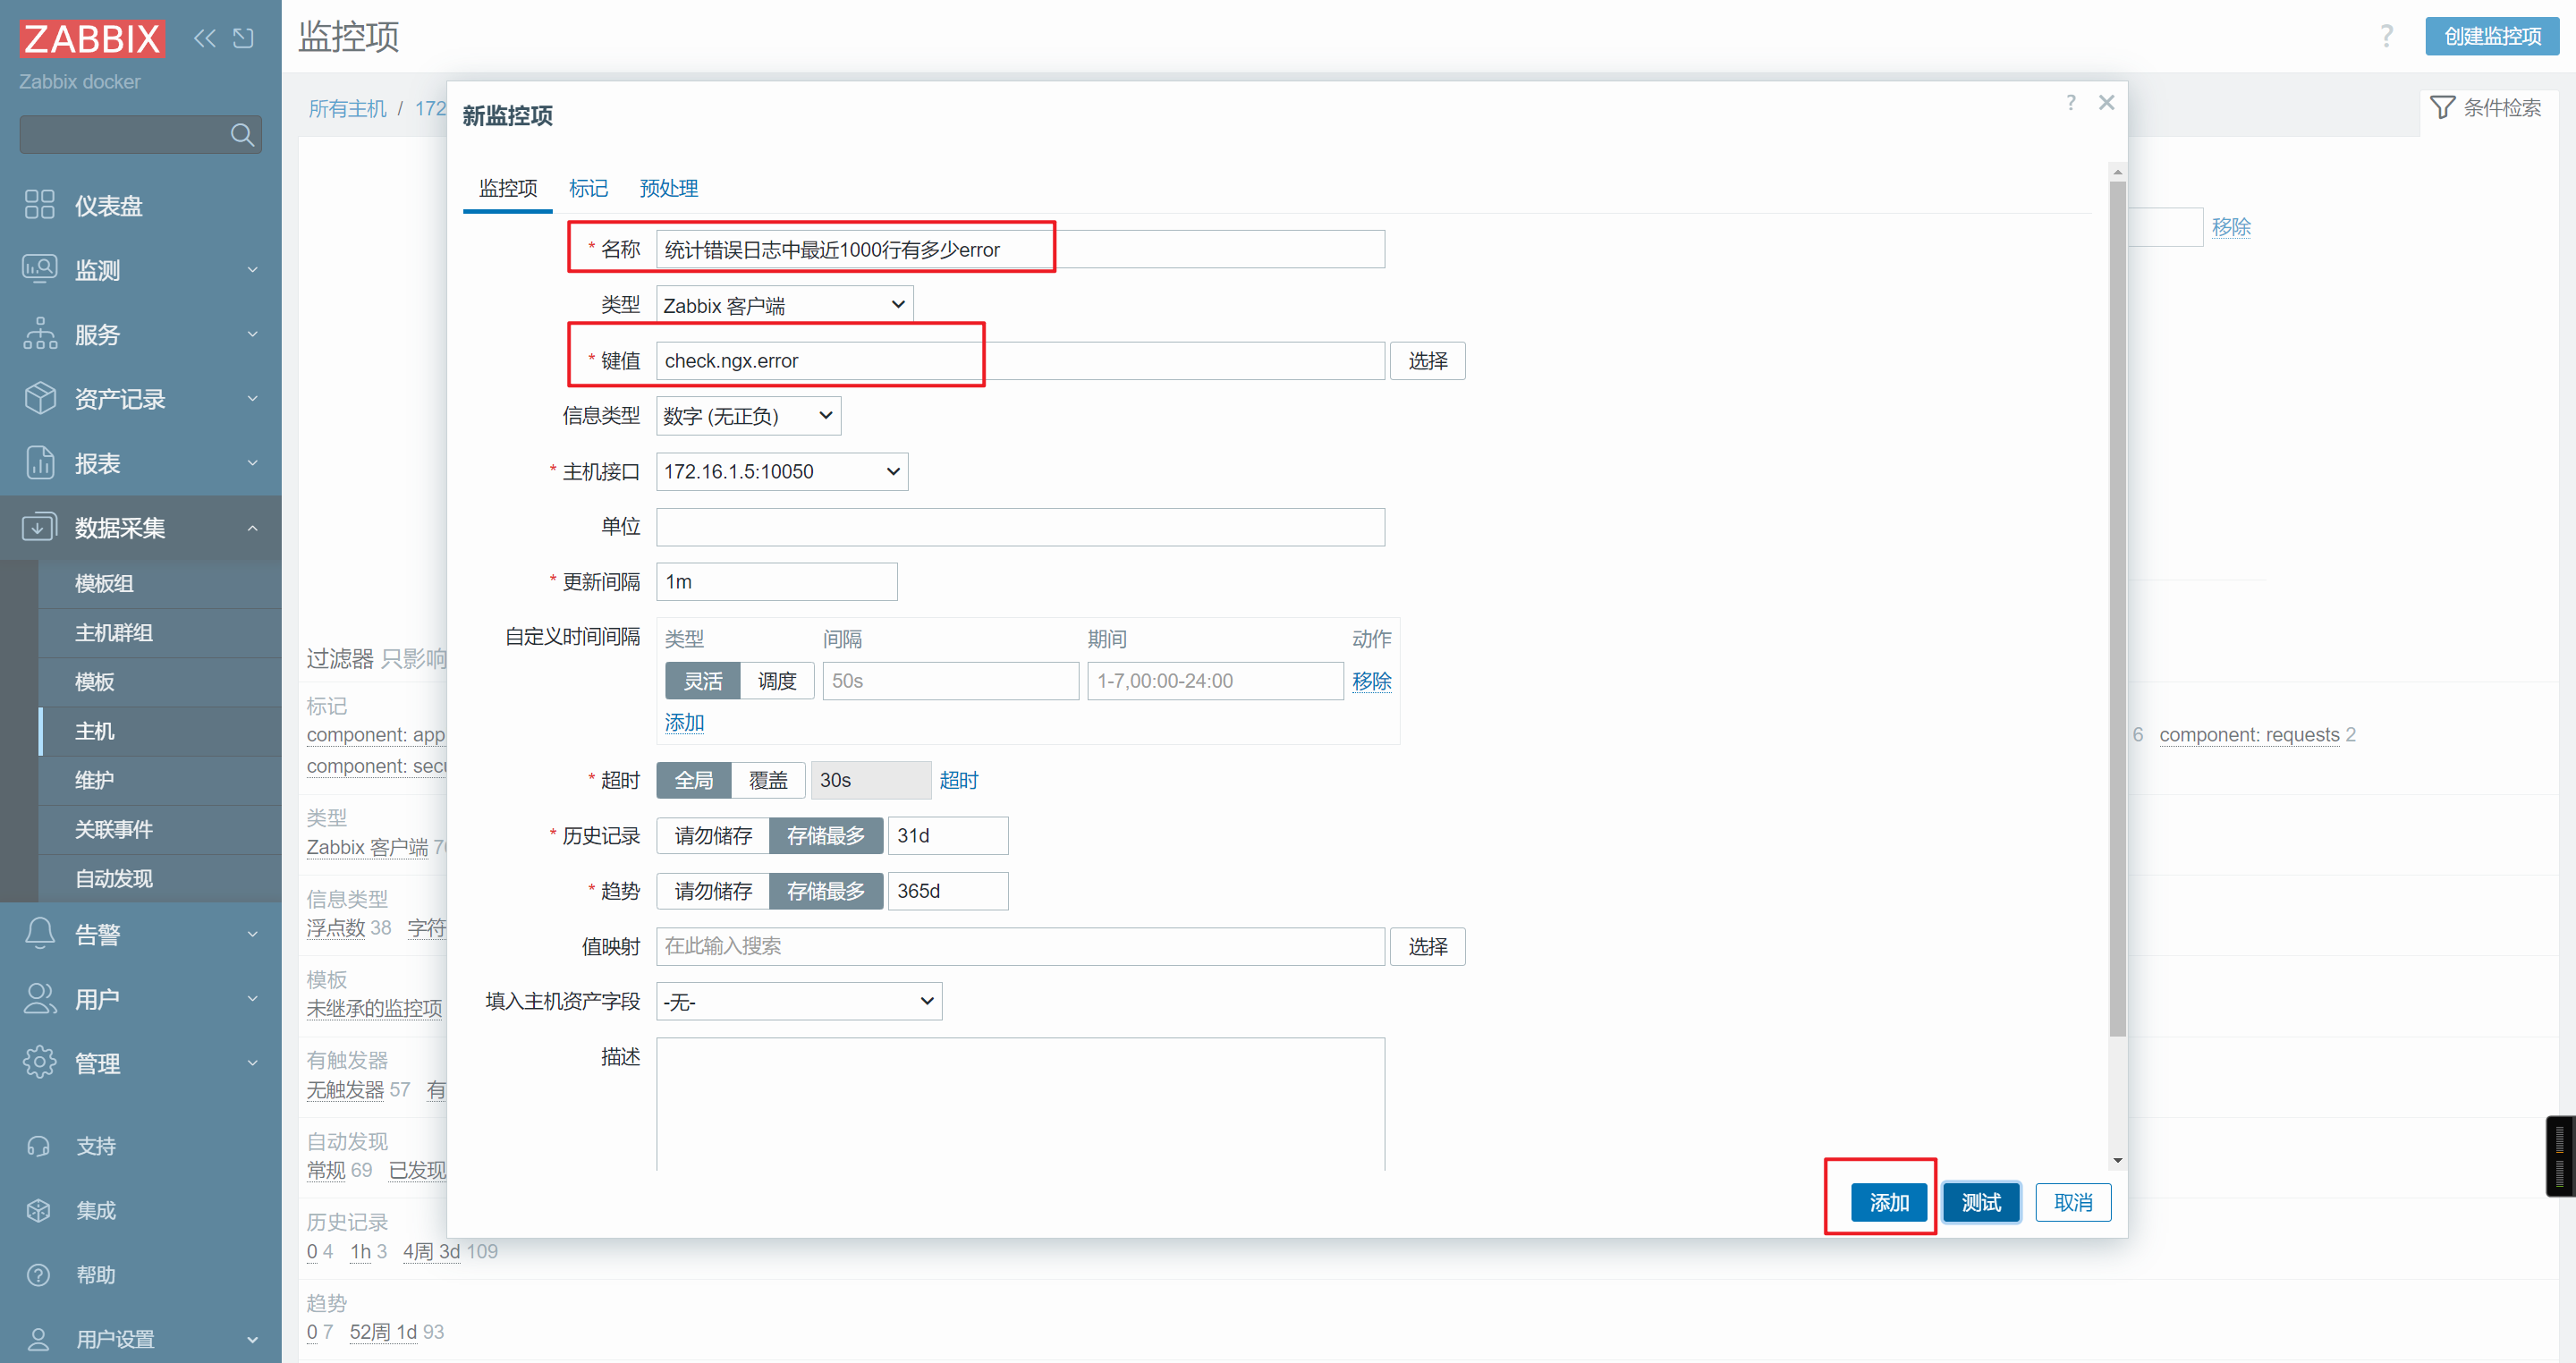Click the 所有主机 breadcrumb link
The width and height of the screenshot is (2576, 1363).
[x=347, y=108]
